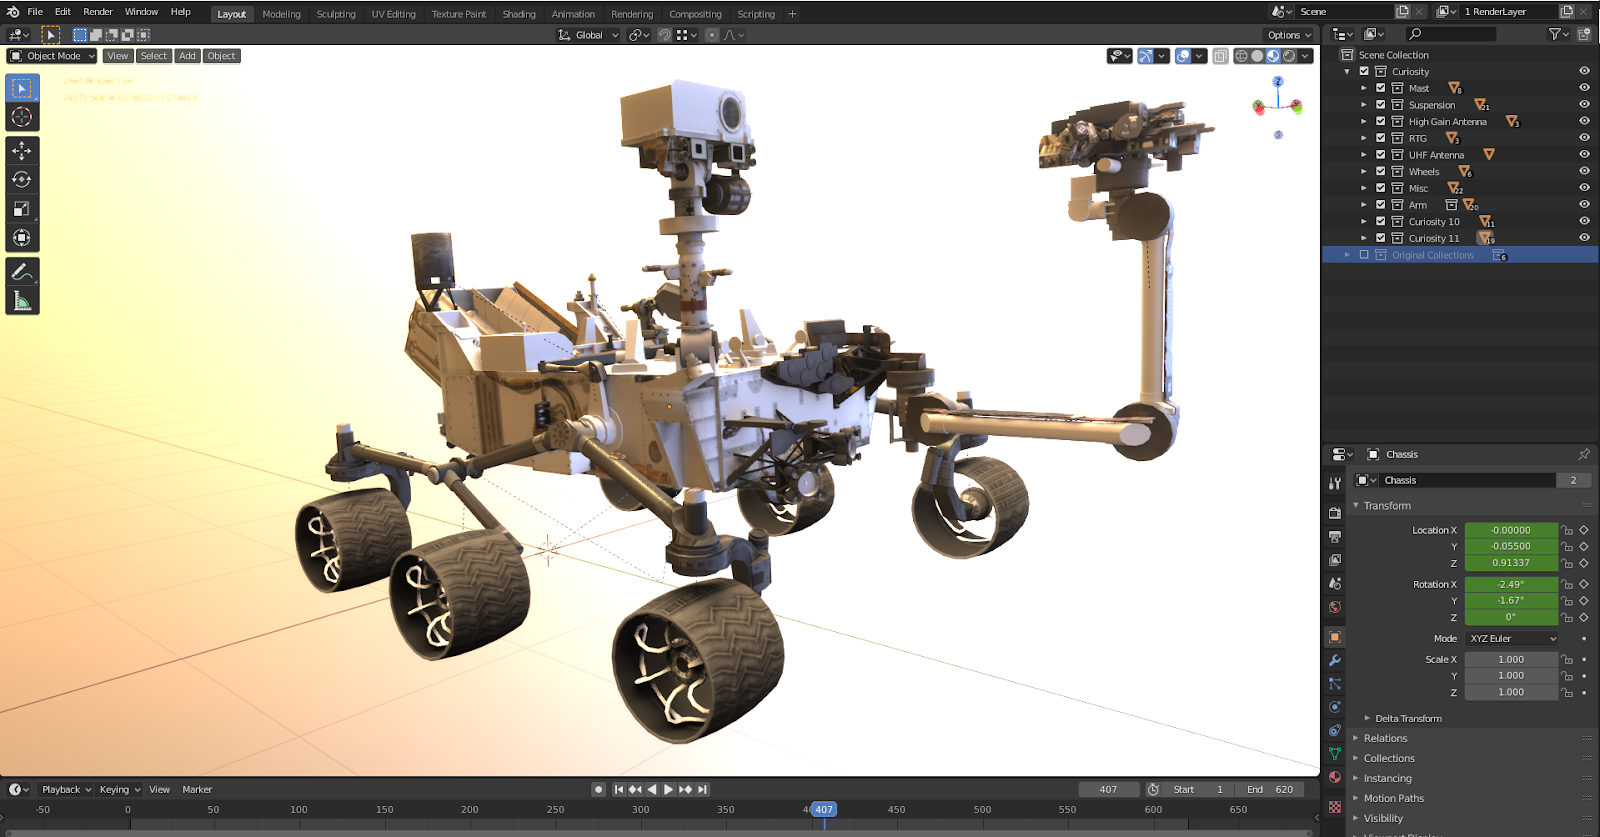Uncheck the High Gain Antenna collection
This screenshot has width=1600, height=837.
pos(1380,121)
